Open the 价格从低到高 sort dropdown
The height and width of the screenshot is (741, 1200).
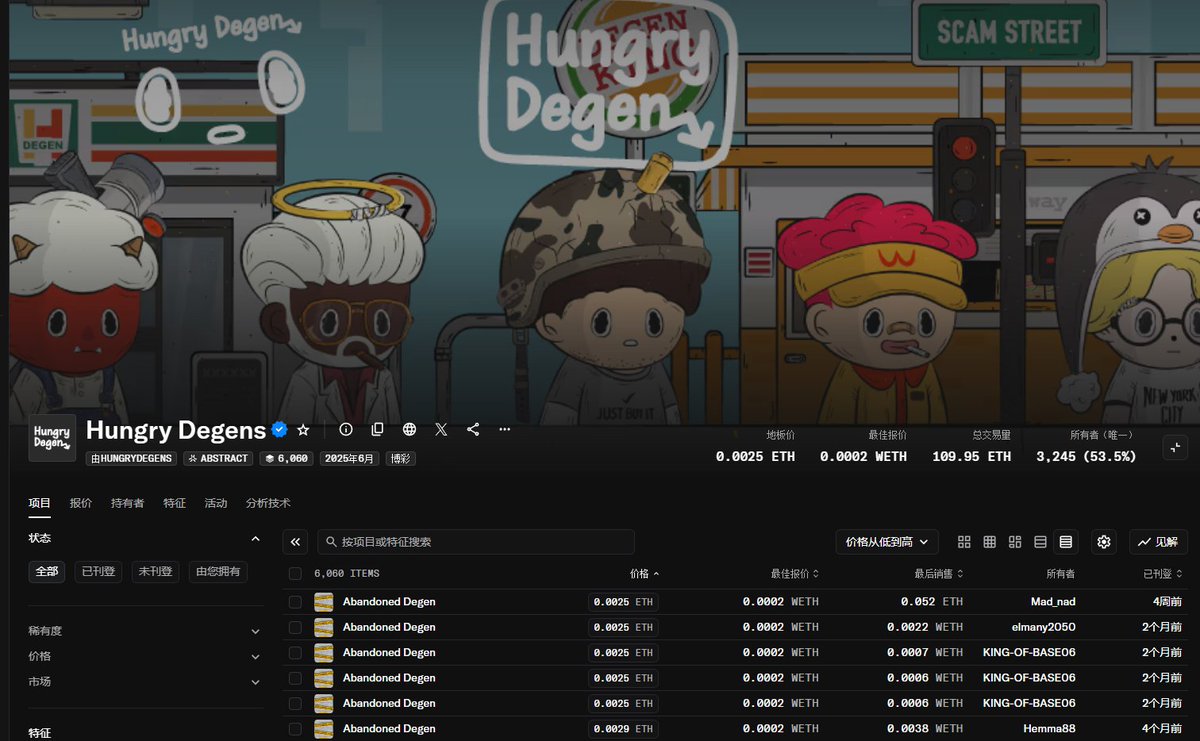click(887, 542)
